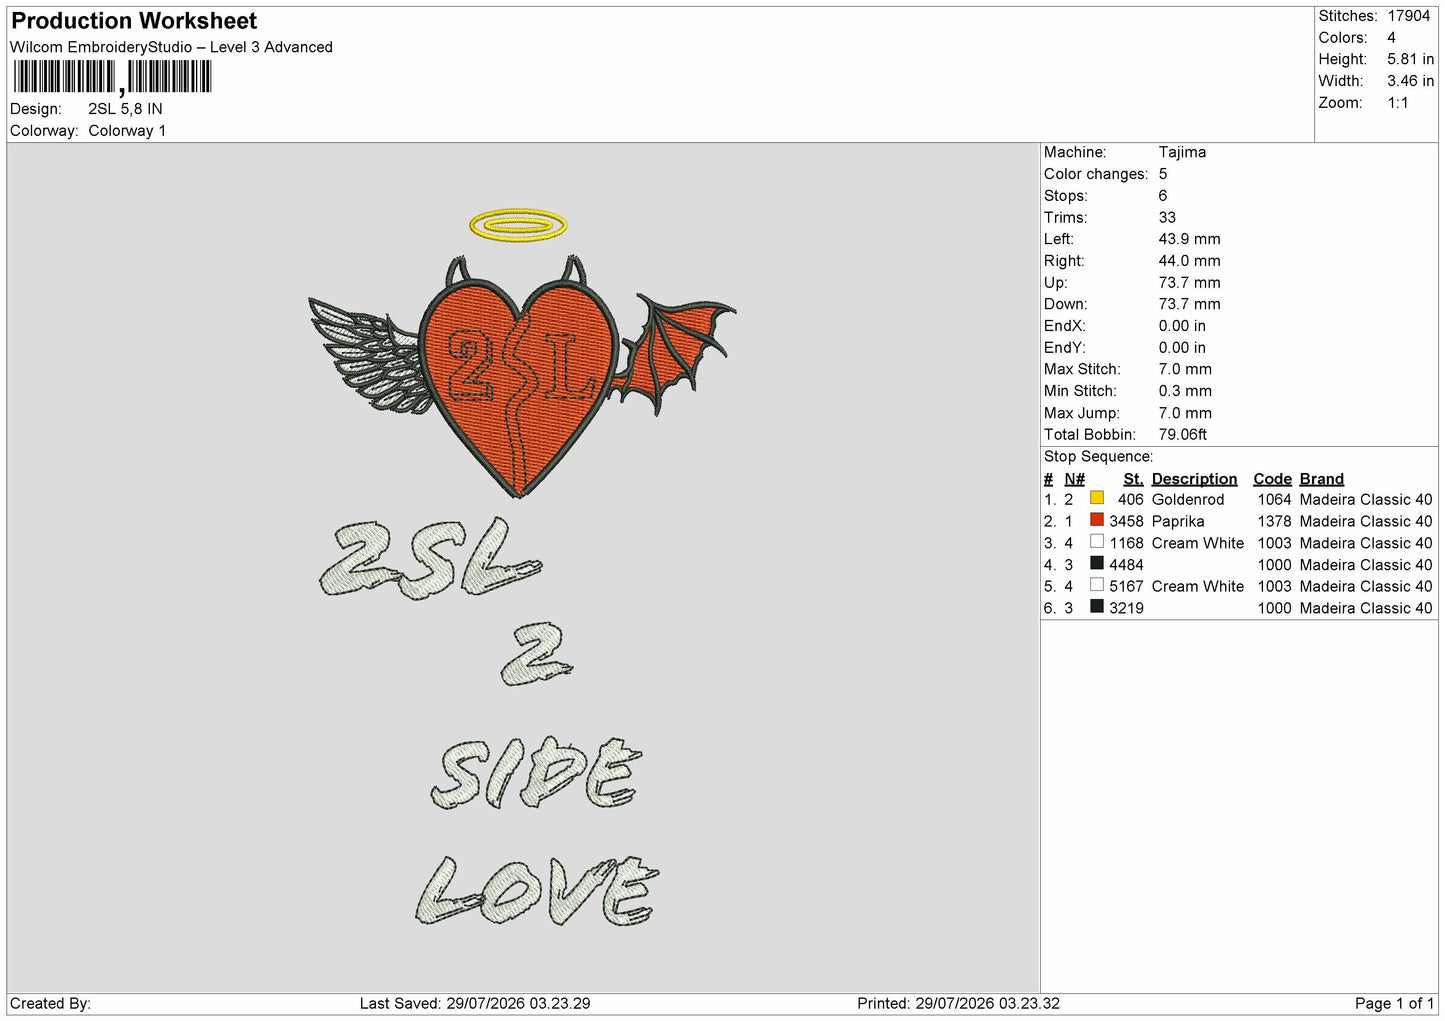Click the 'Created By:' footer label
The height and width of the screenshot is (1021, 1445).
pyautogui.click(x=50, y=1004)
